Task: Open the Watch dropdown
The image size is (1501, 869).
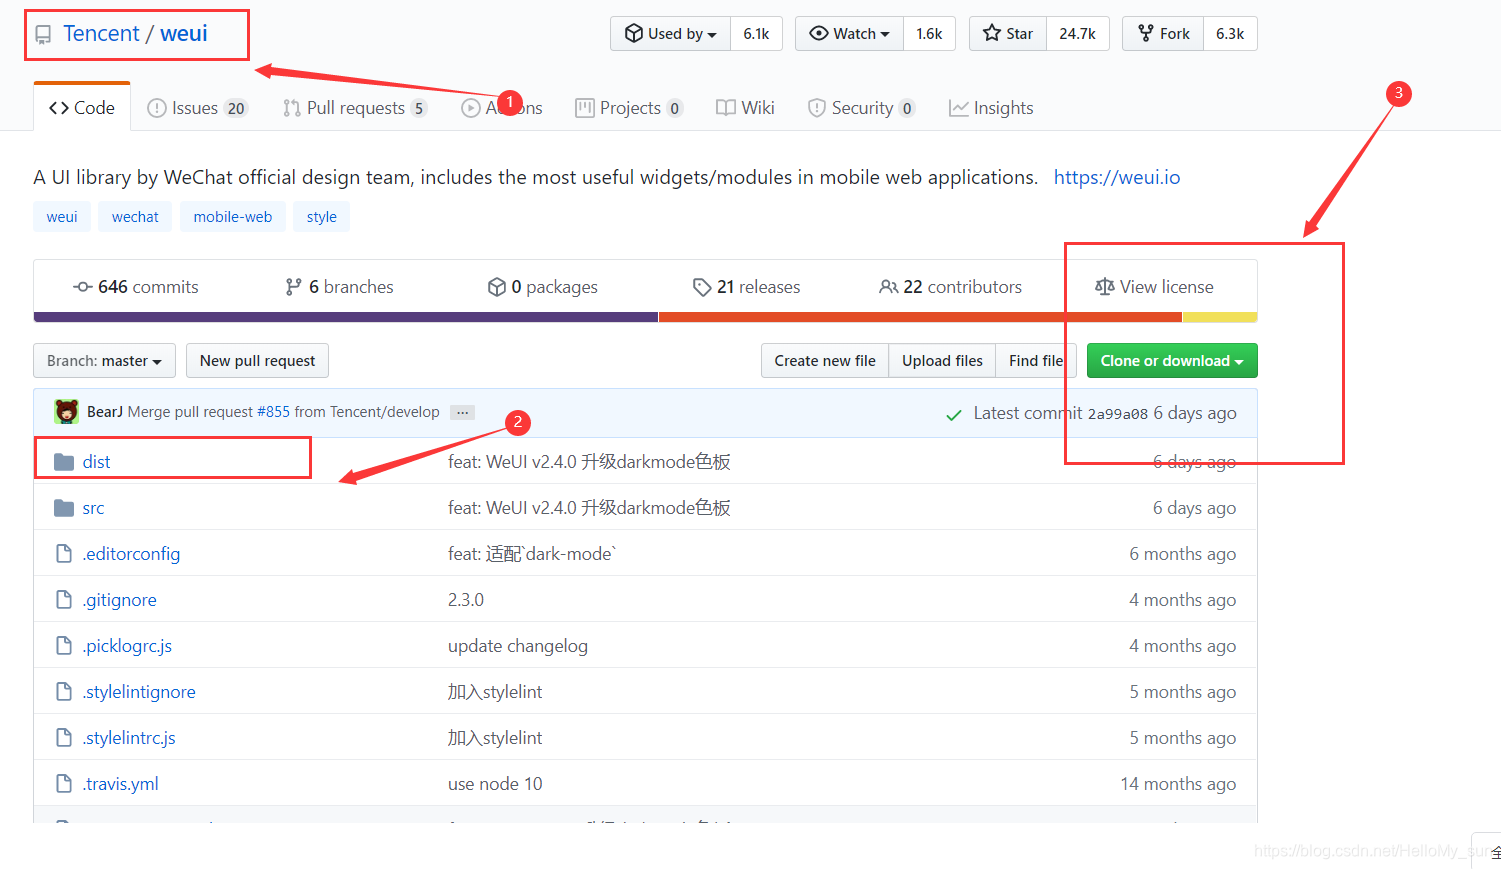Action: [849, 33]
